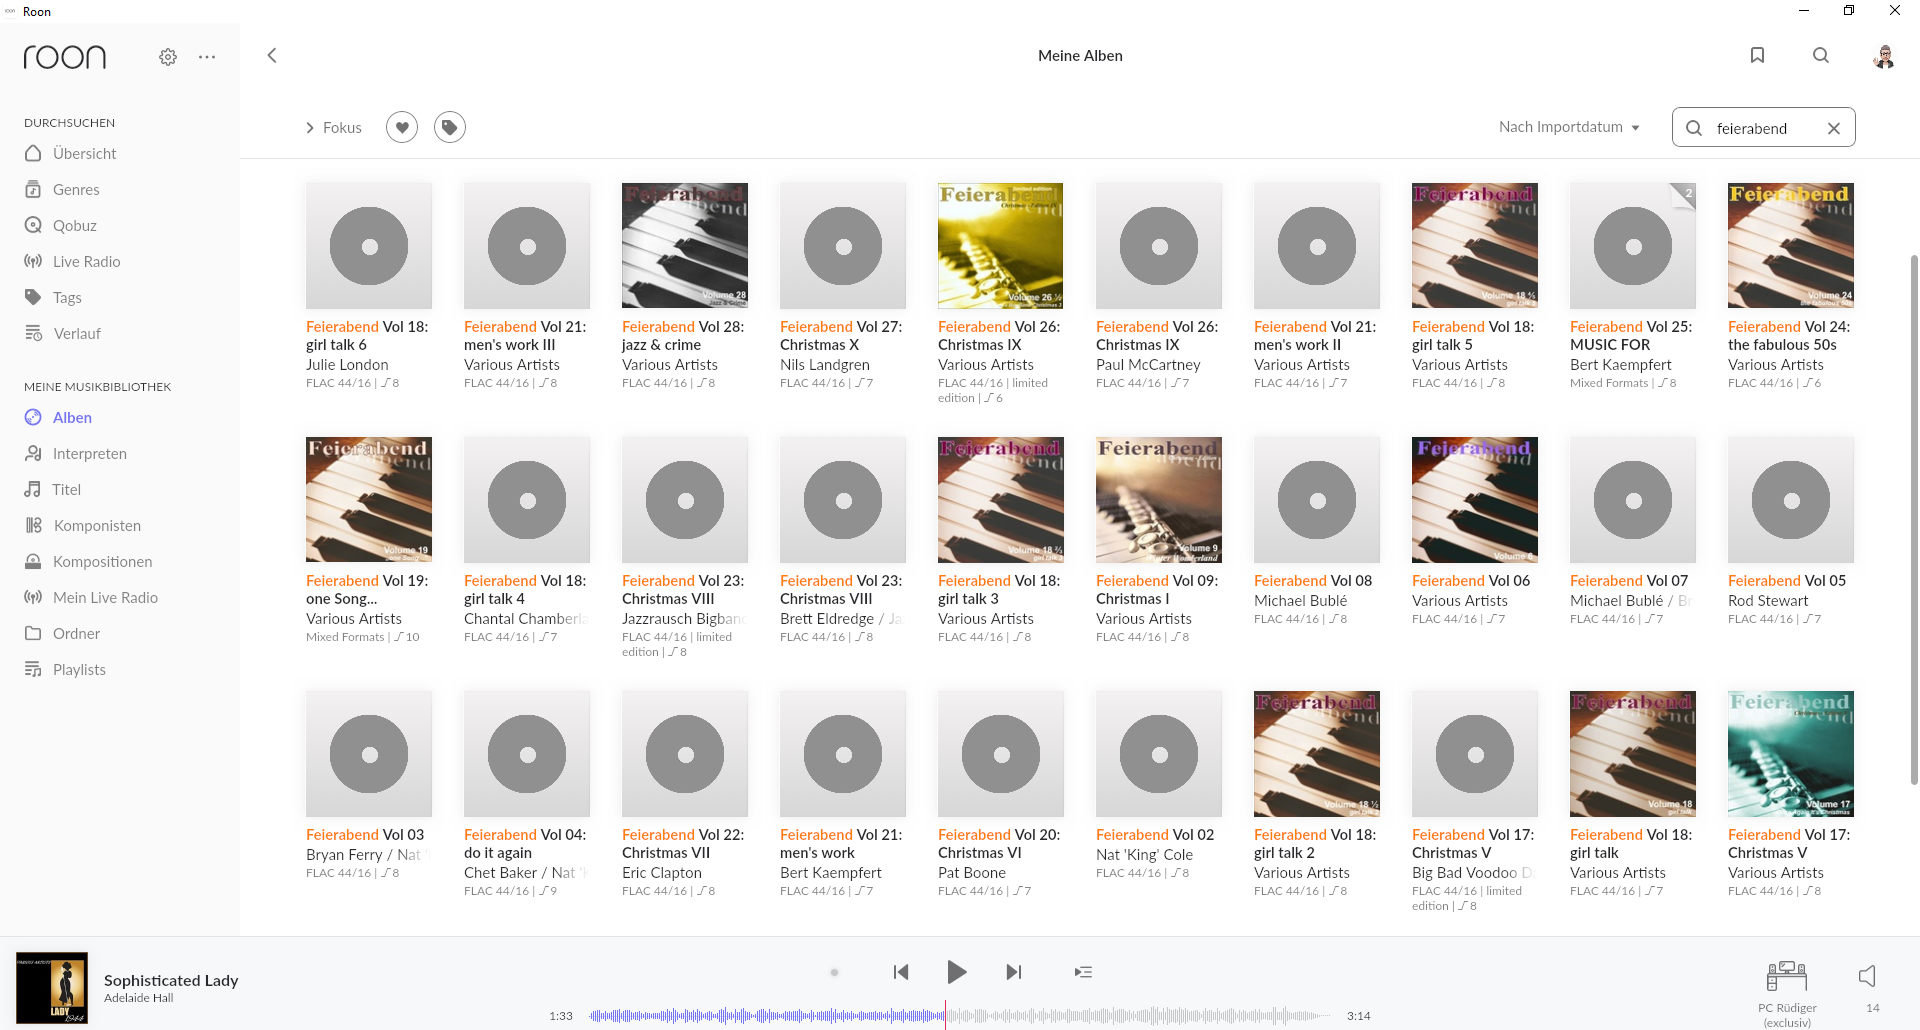
Task: Click the Kompositionen sidebar icon
Action: [33, 561]
